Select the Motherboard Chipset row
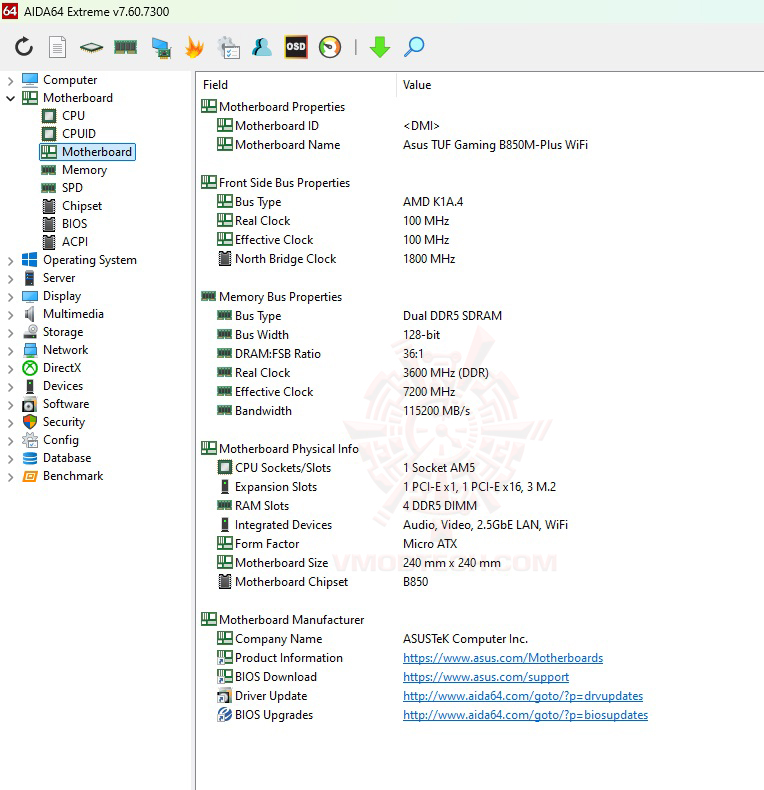The width and height of the screenshot is (764, 790). click(323, 582)
